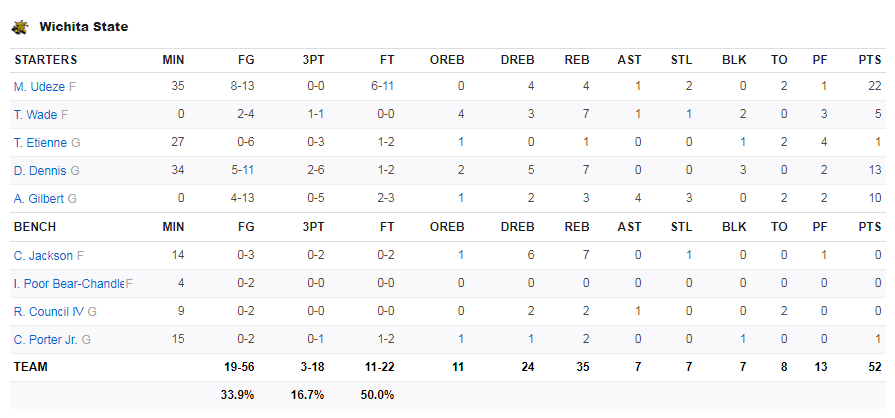
Task: Click M. Udeze's 22 points cell
Action: (875, 87)
